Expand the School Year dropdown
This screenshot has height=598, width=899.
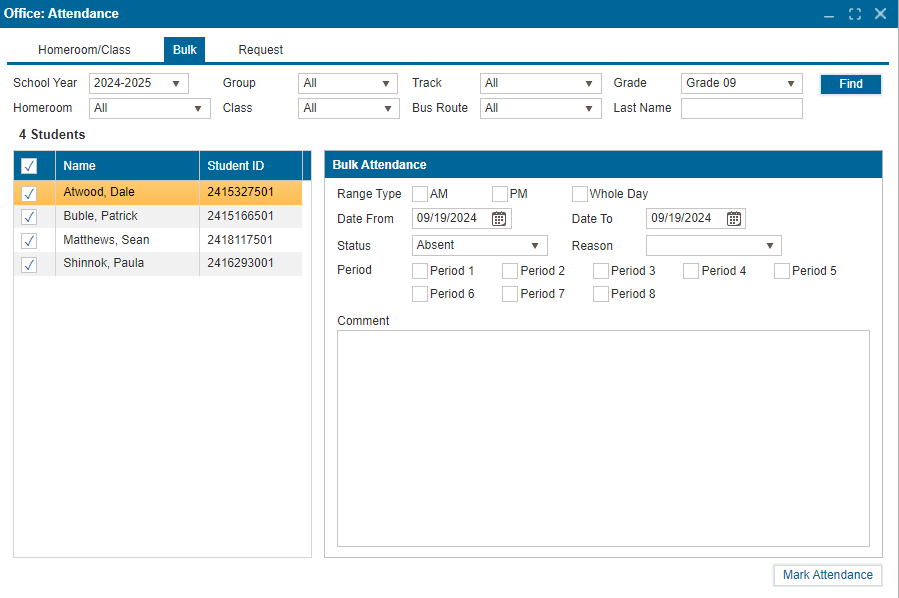[x=138, y=84]
